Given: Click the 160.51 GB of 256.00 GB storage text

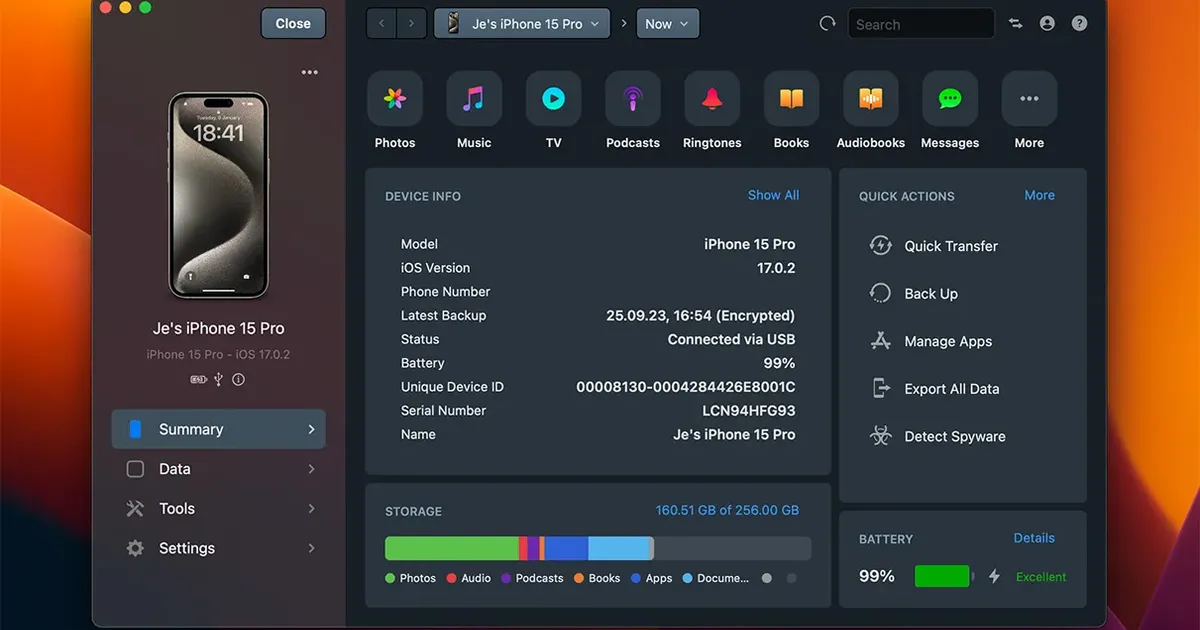Looking at the screenshot, I should point(727,510).
